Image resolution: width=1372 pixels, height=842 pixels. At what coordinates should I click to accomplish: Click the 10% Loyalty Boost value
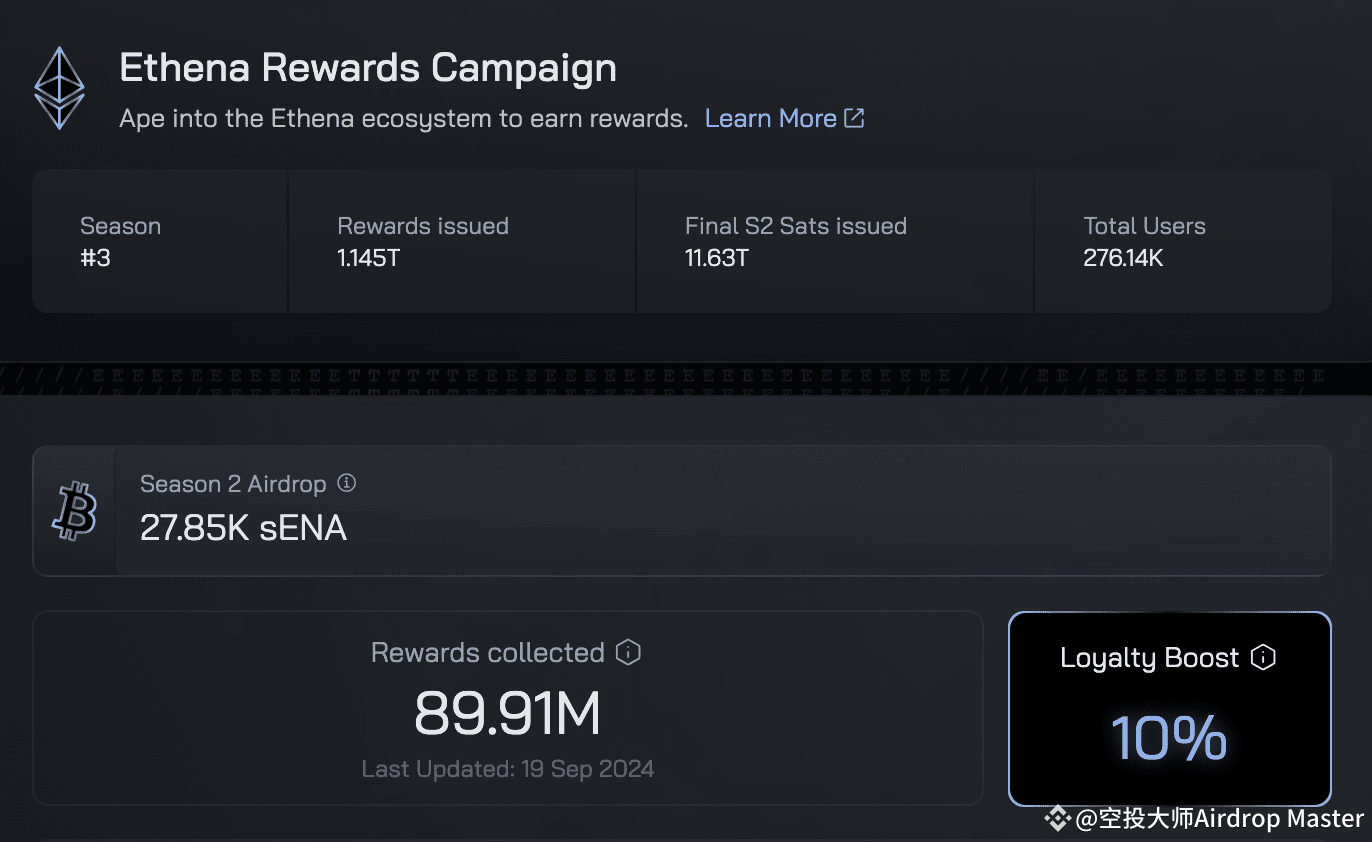[1169, 738]
